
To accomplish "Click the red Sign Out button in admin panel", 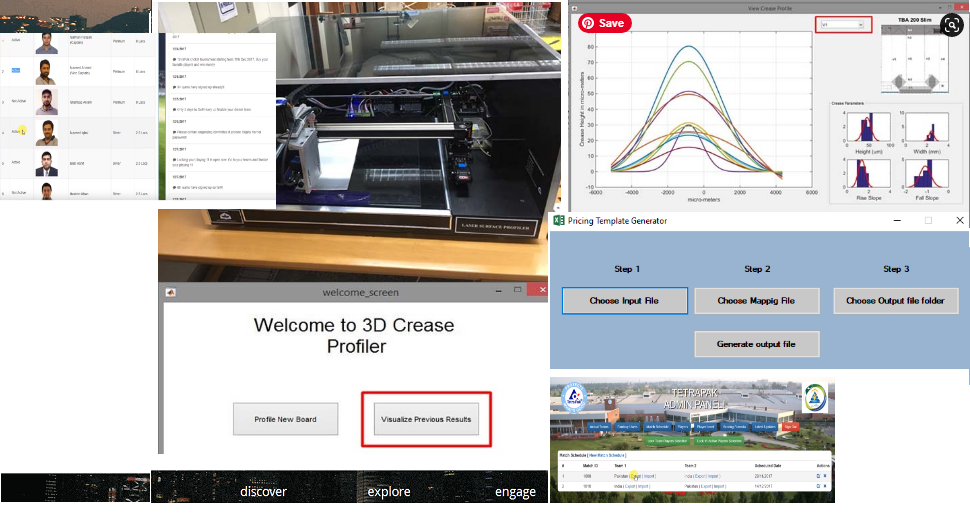I will pos(790,425).
